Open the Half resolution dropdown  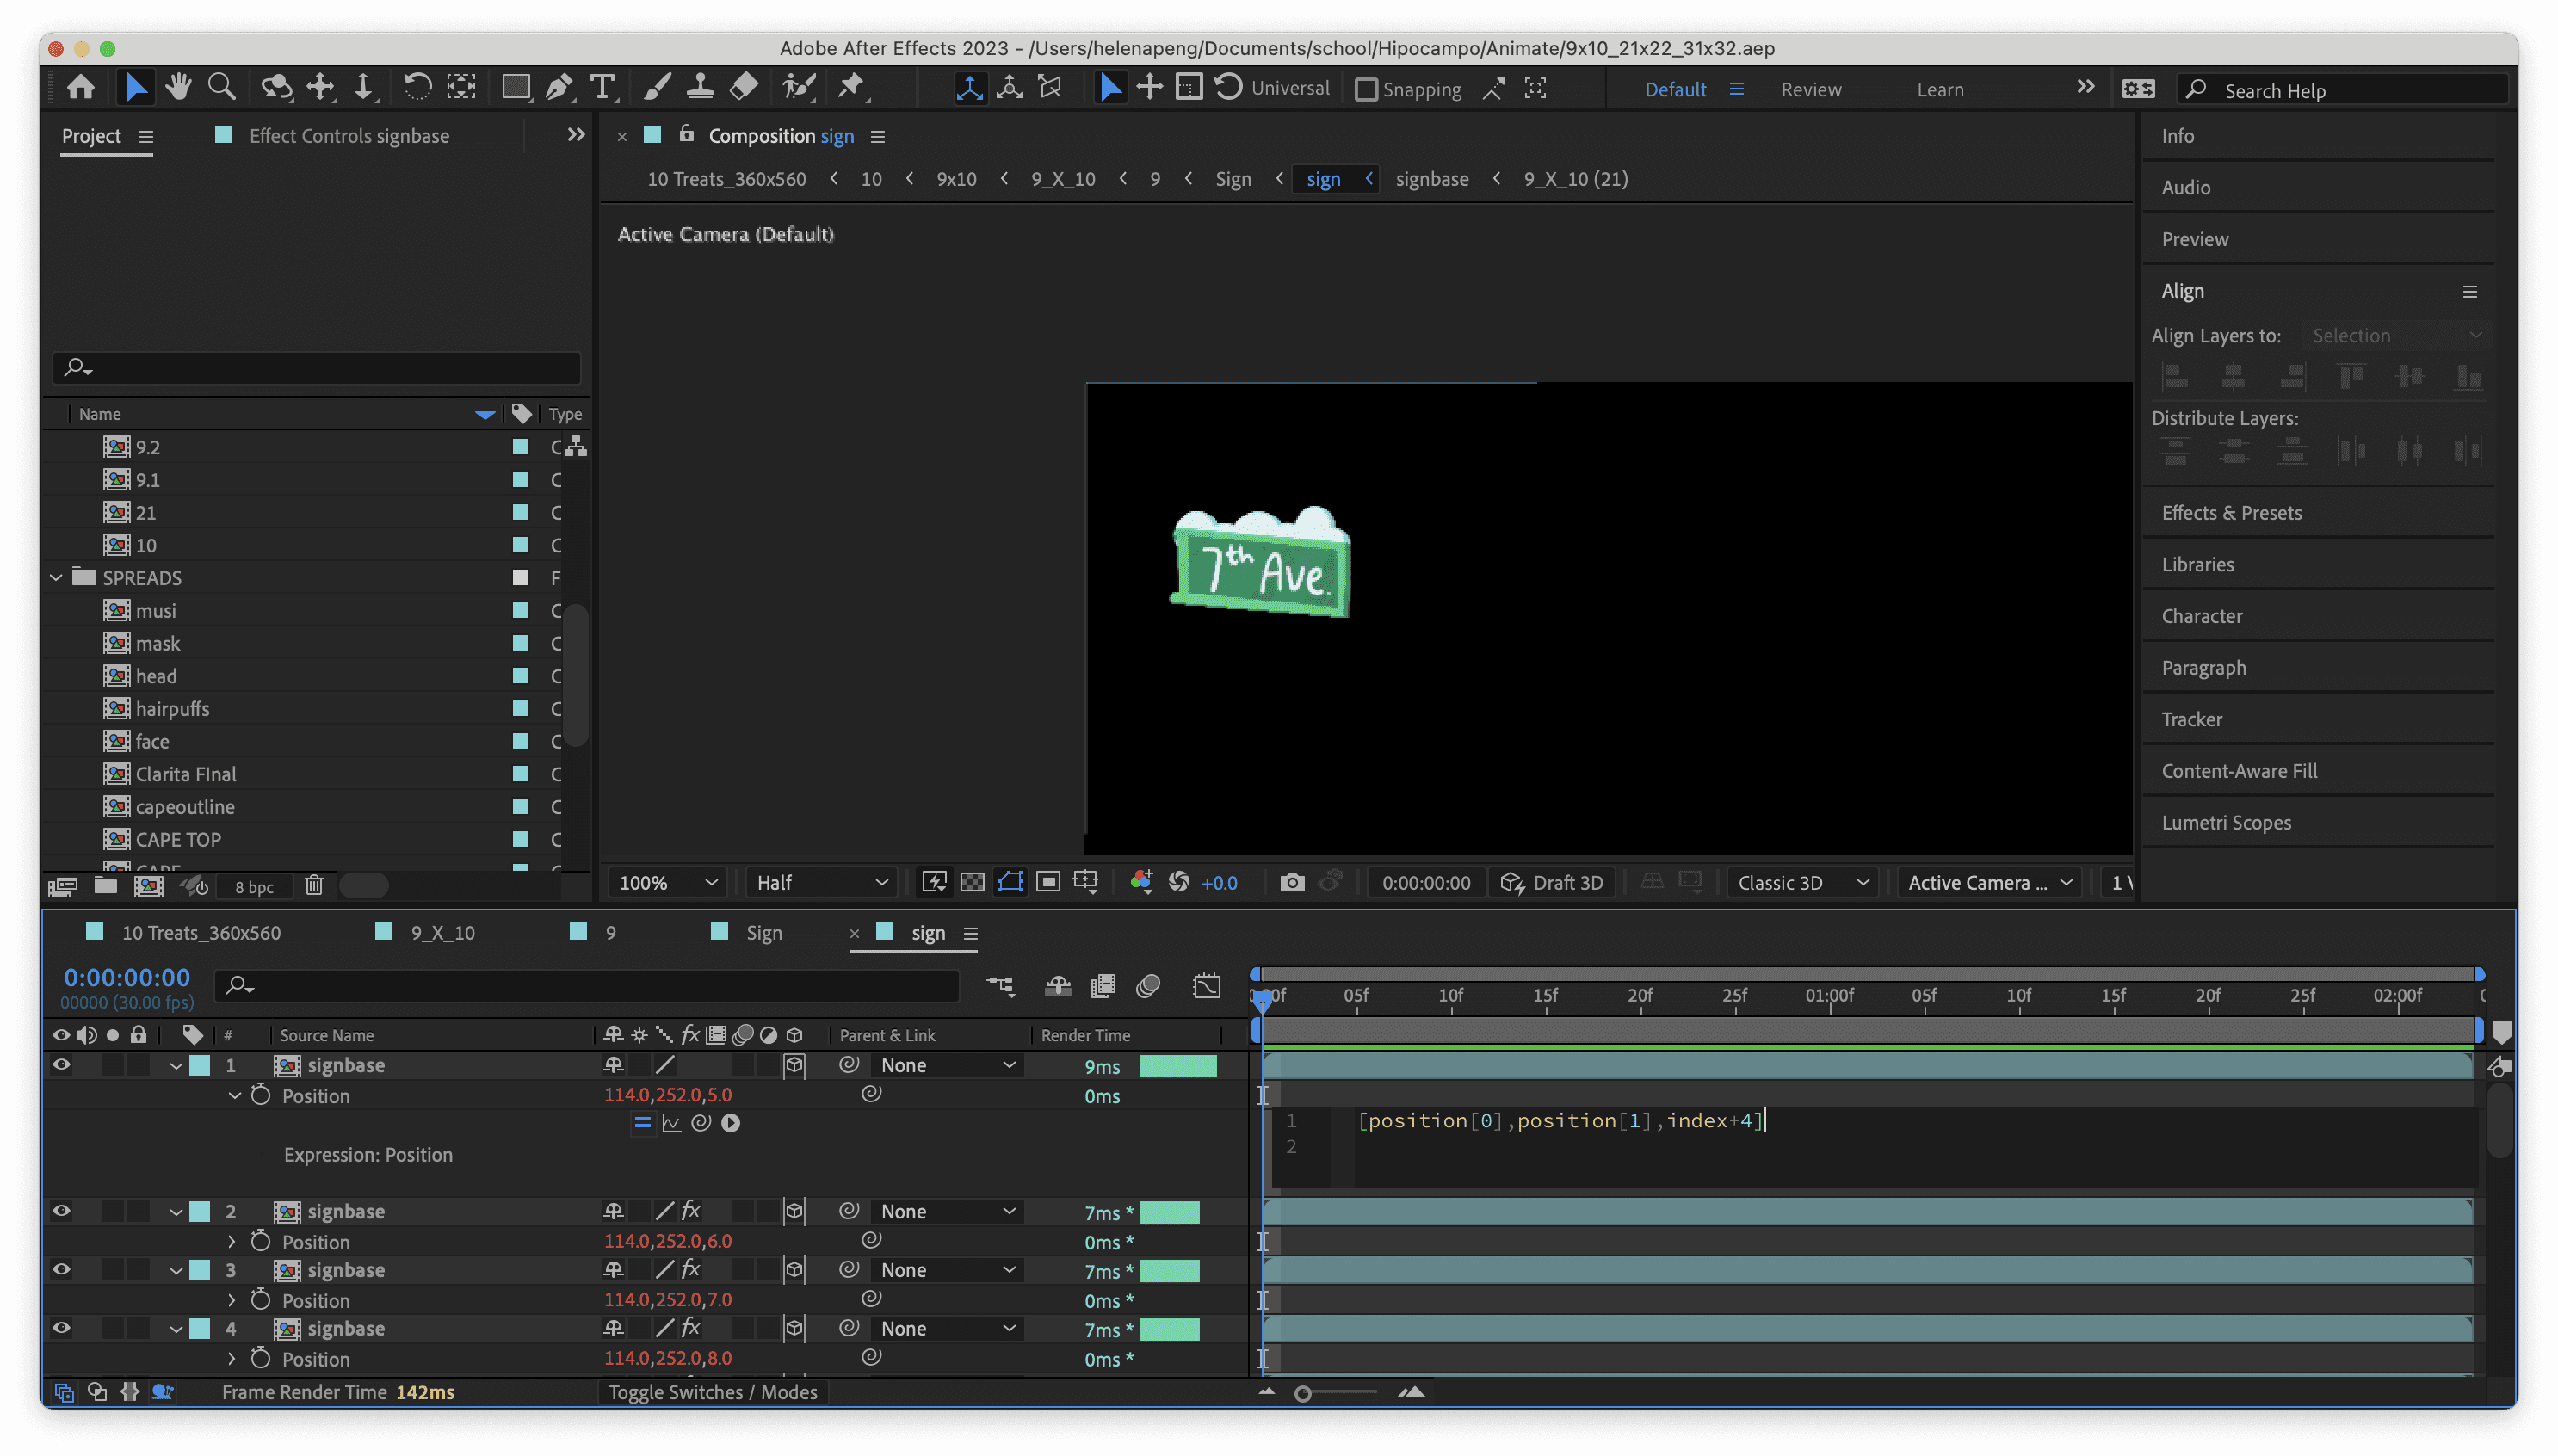click(821, 882)
